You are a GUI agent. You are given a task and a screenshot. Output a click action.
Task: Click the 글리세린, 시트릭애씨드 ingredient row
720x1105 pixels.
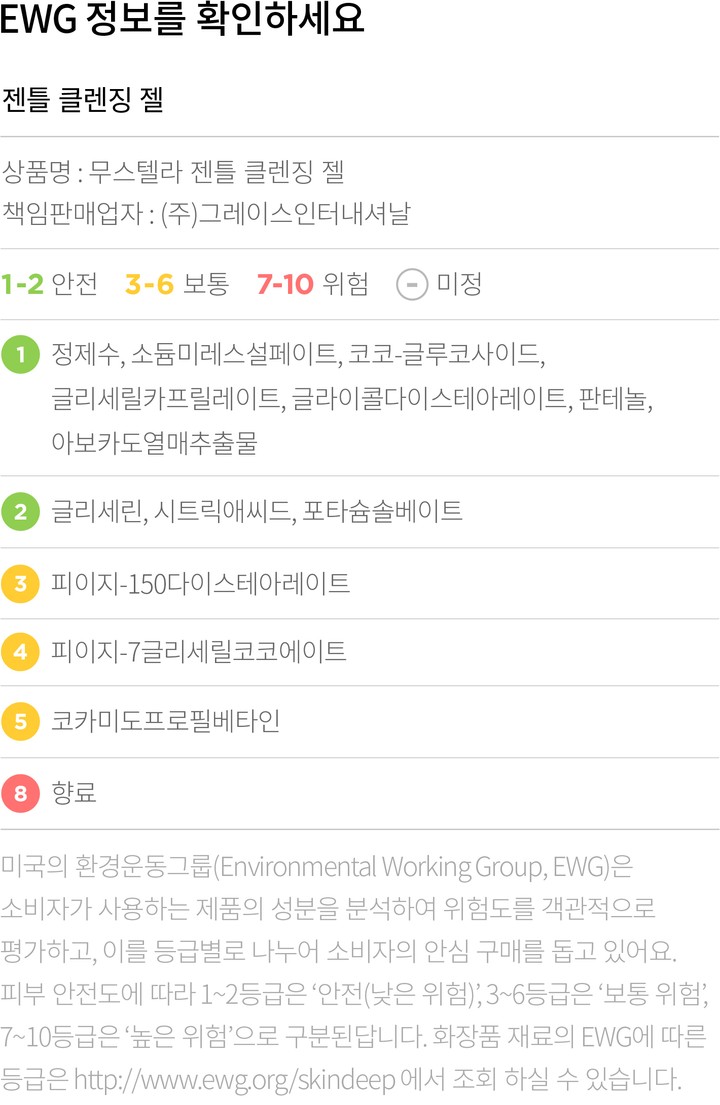pos(257,512)
